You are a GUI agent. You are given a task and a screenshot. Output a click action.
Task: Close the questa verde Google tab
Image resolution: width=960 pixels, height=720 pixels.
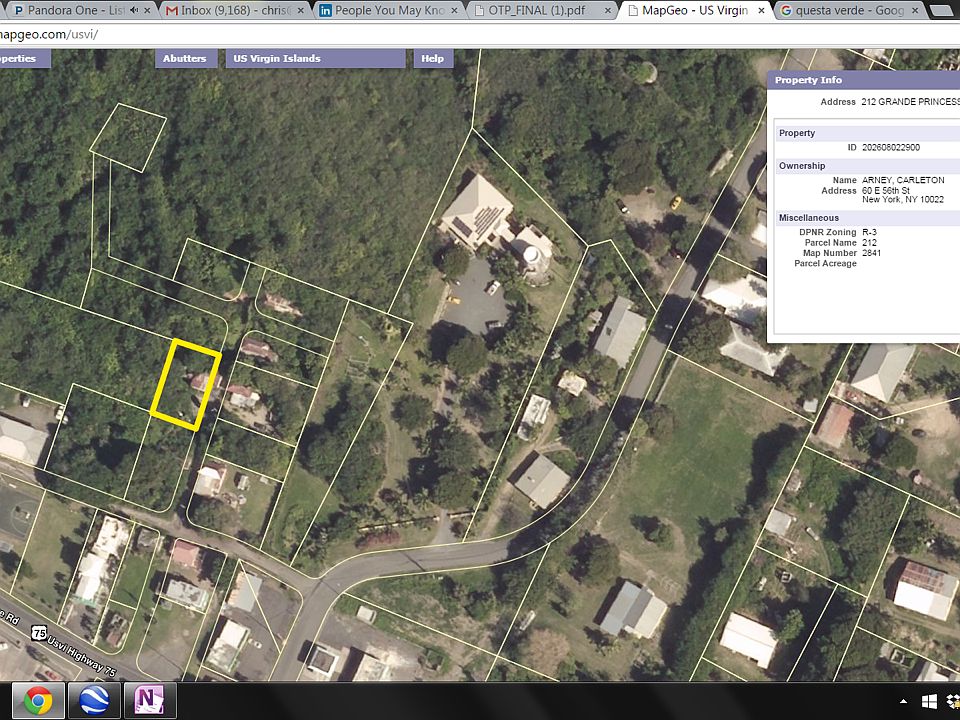[x=915, y=10]
